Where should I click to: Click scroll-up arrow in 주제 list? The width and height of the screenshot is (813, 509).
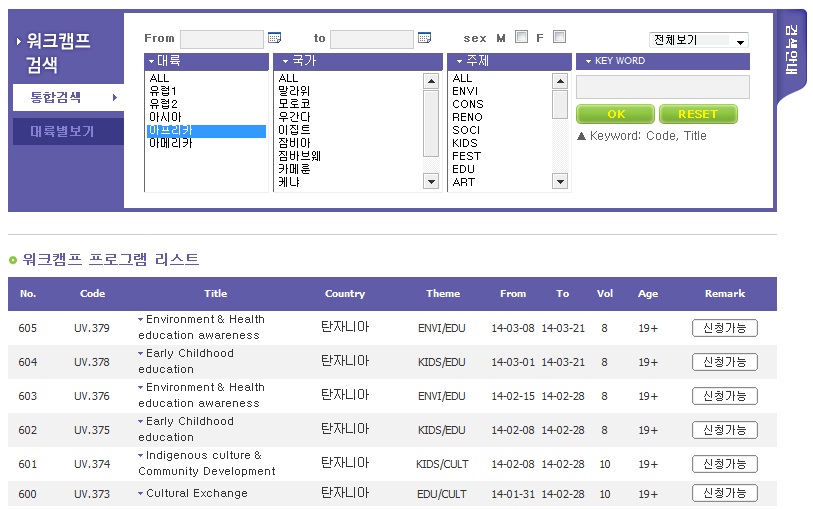pos(560,82)
